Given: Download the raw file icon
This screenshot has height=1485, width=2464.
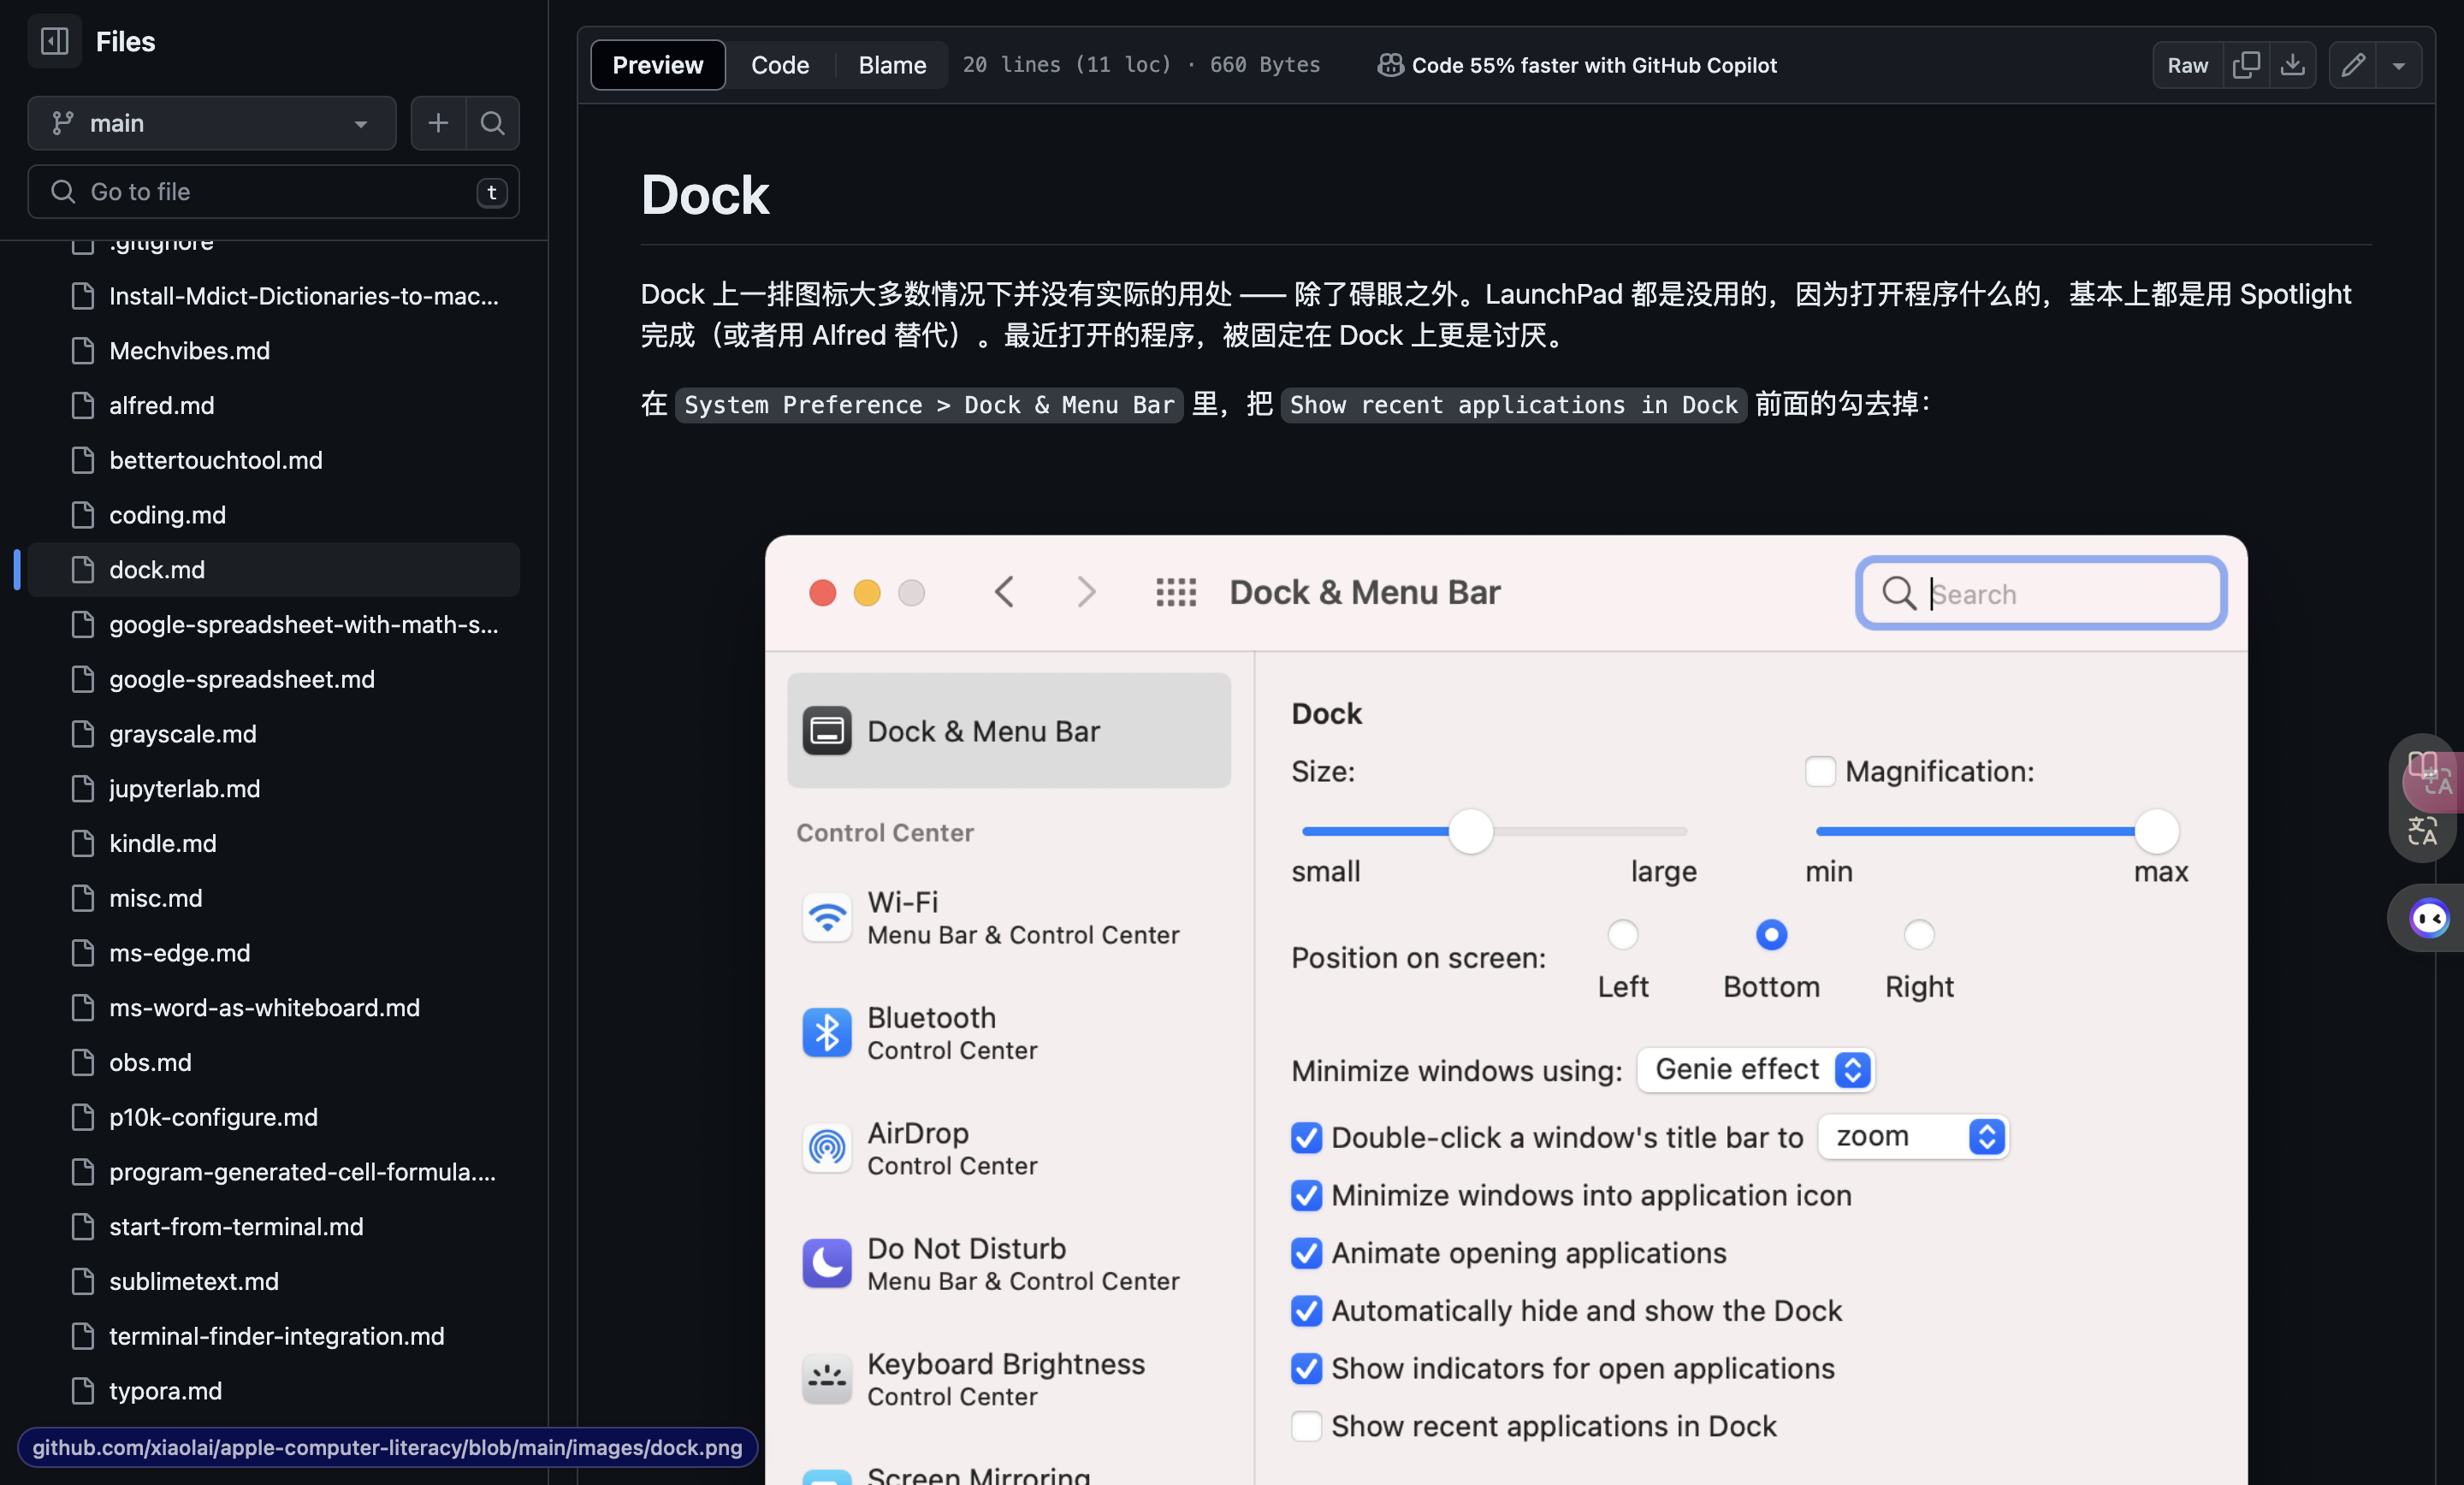Looking at the screenshot, I should (2292, 65).
